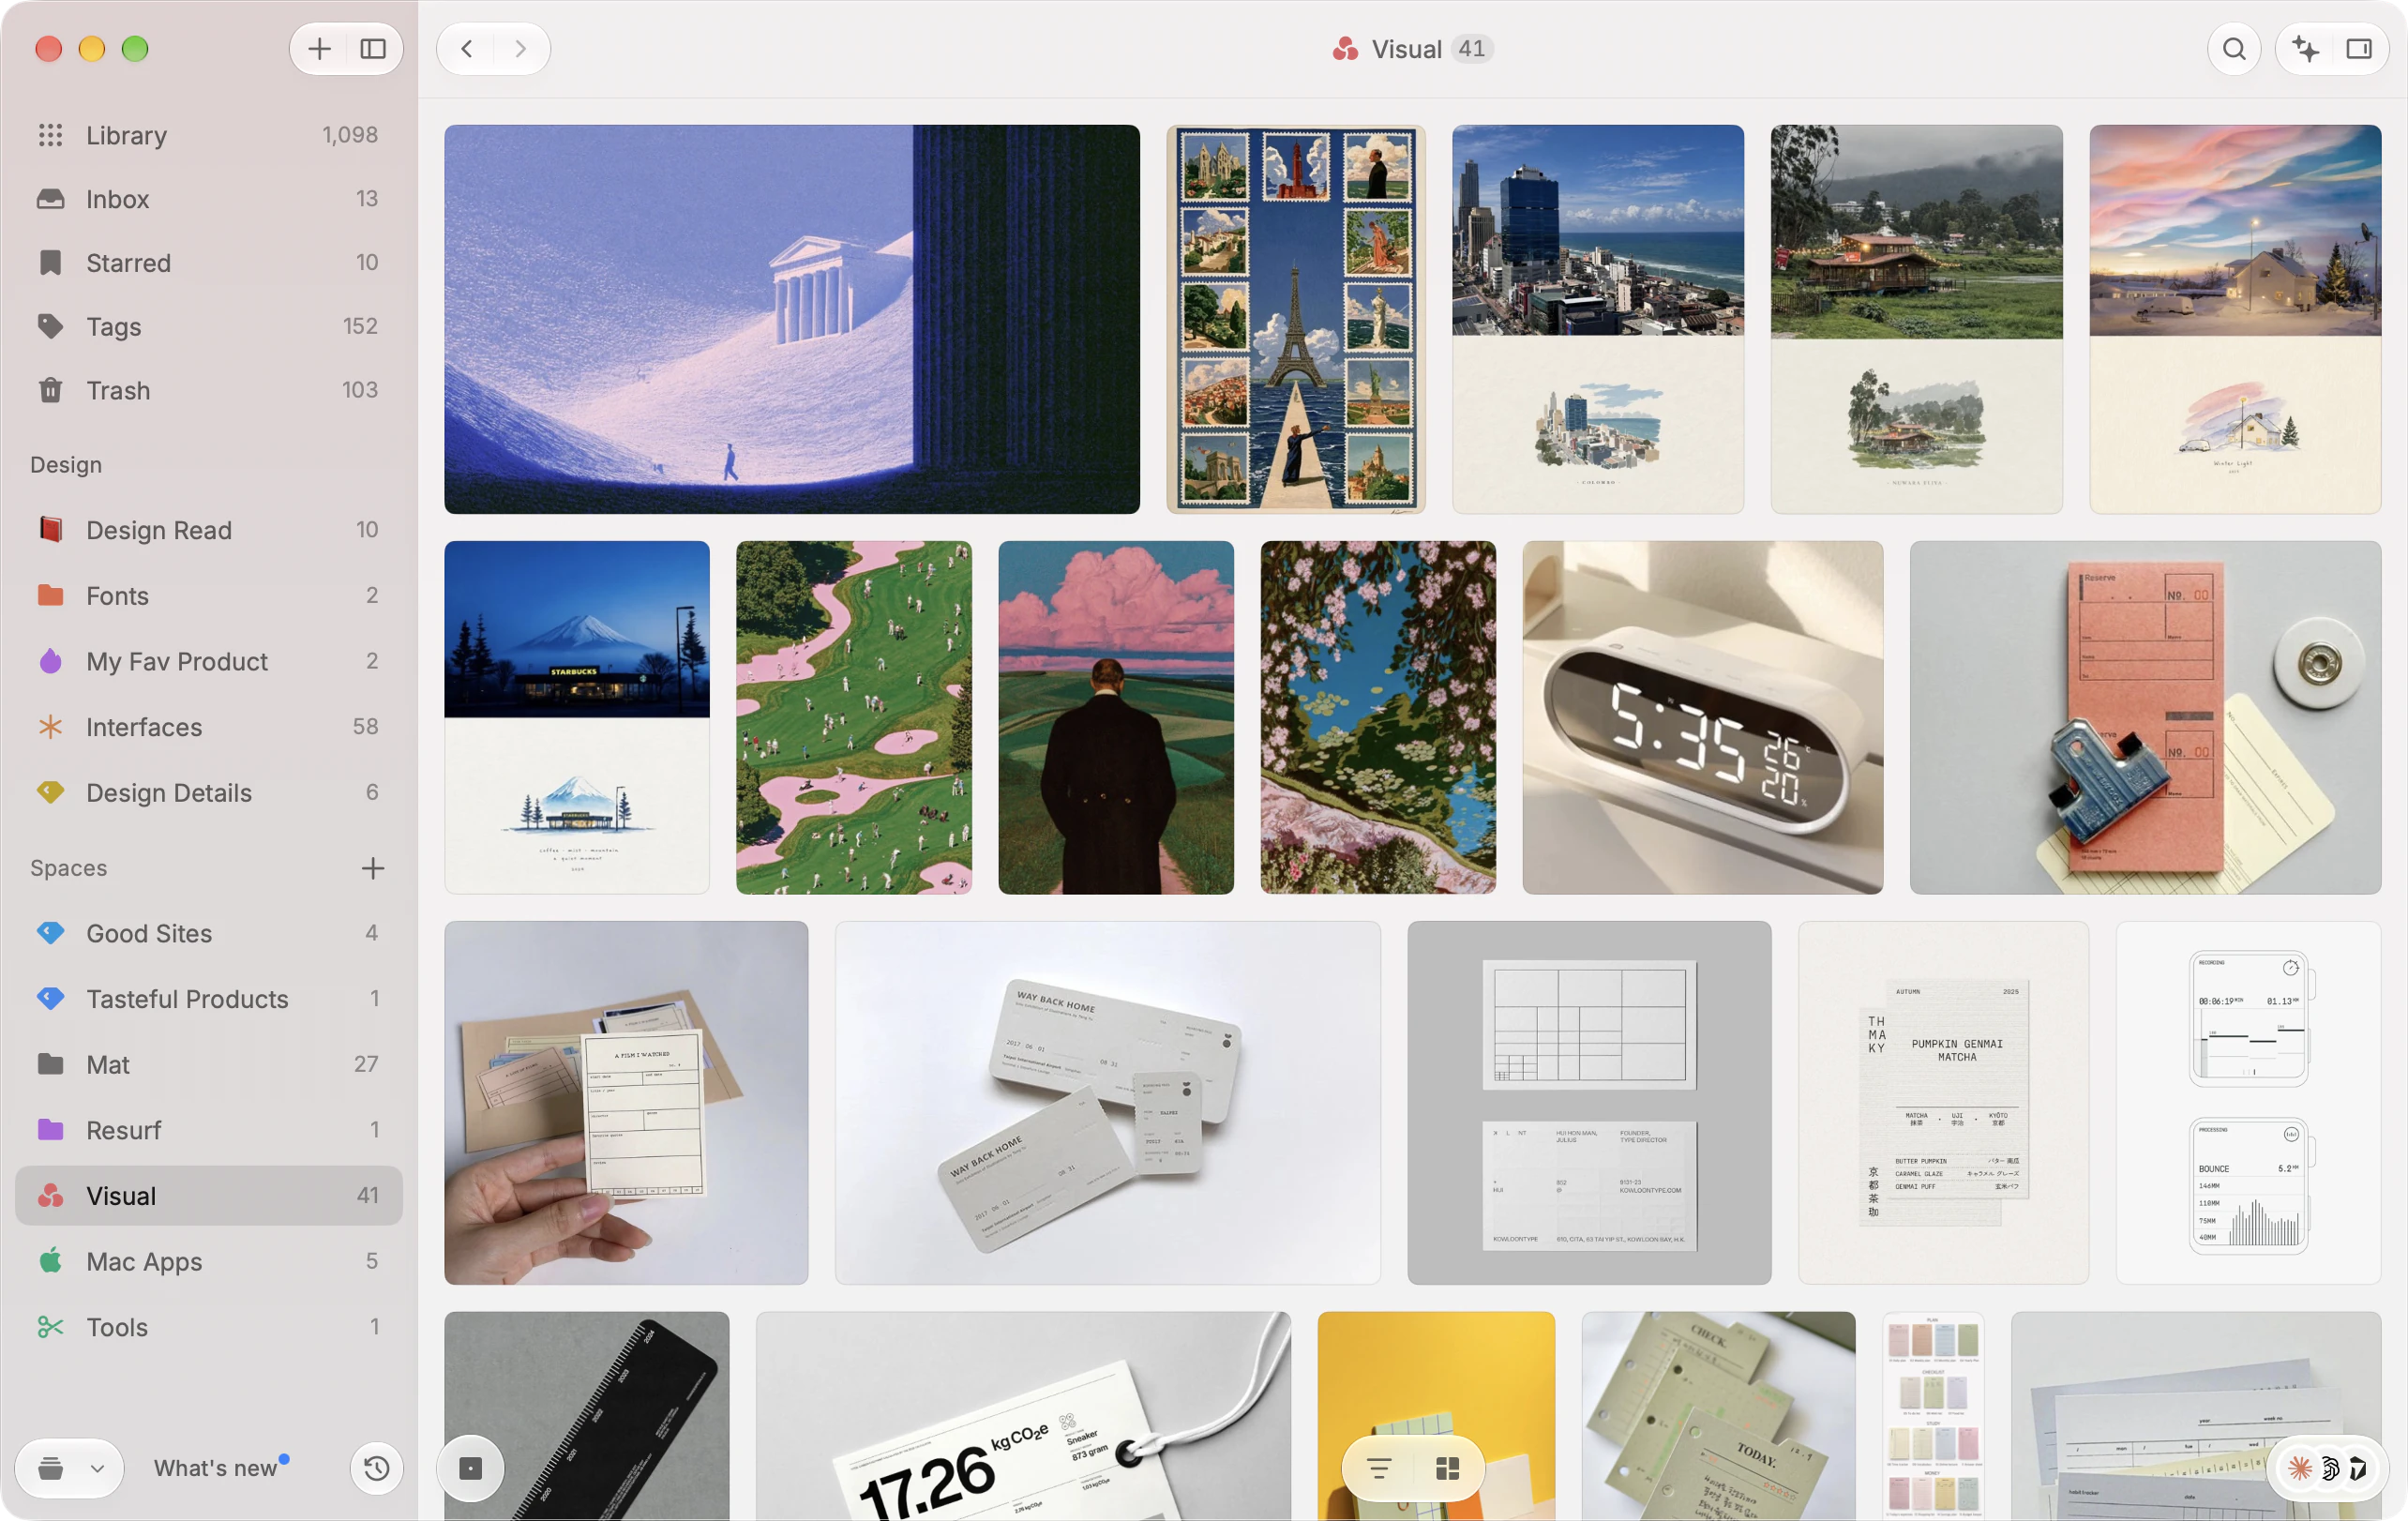2408x1521 pixels.
Task: Open the Way Back Home tickets image
Action: [1108, 1103]
